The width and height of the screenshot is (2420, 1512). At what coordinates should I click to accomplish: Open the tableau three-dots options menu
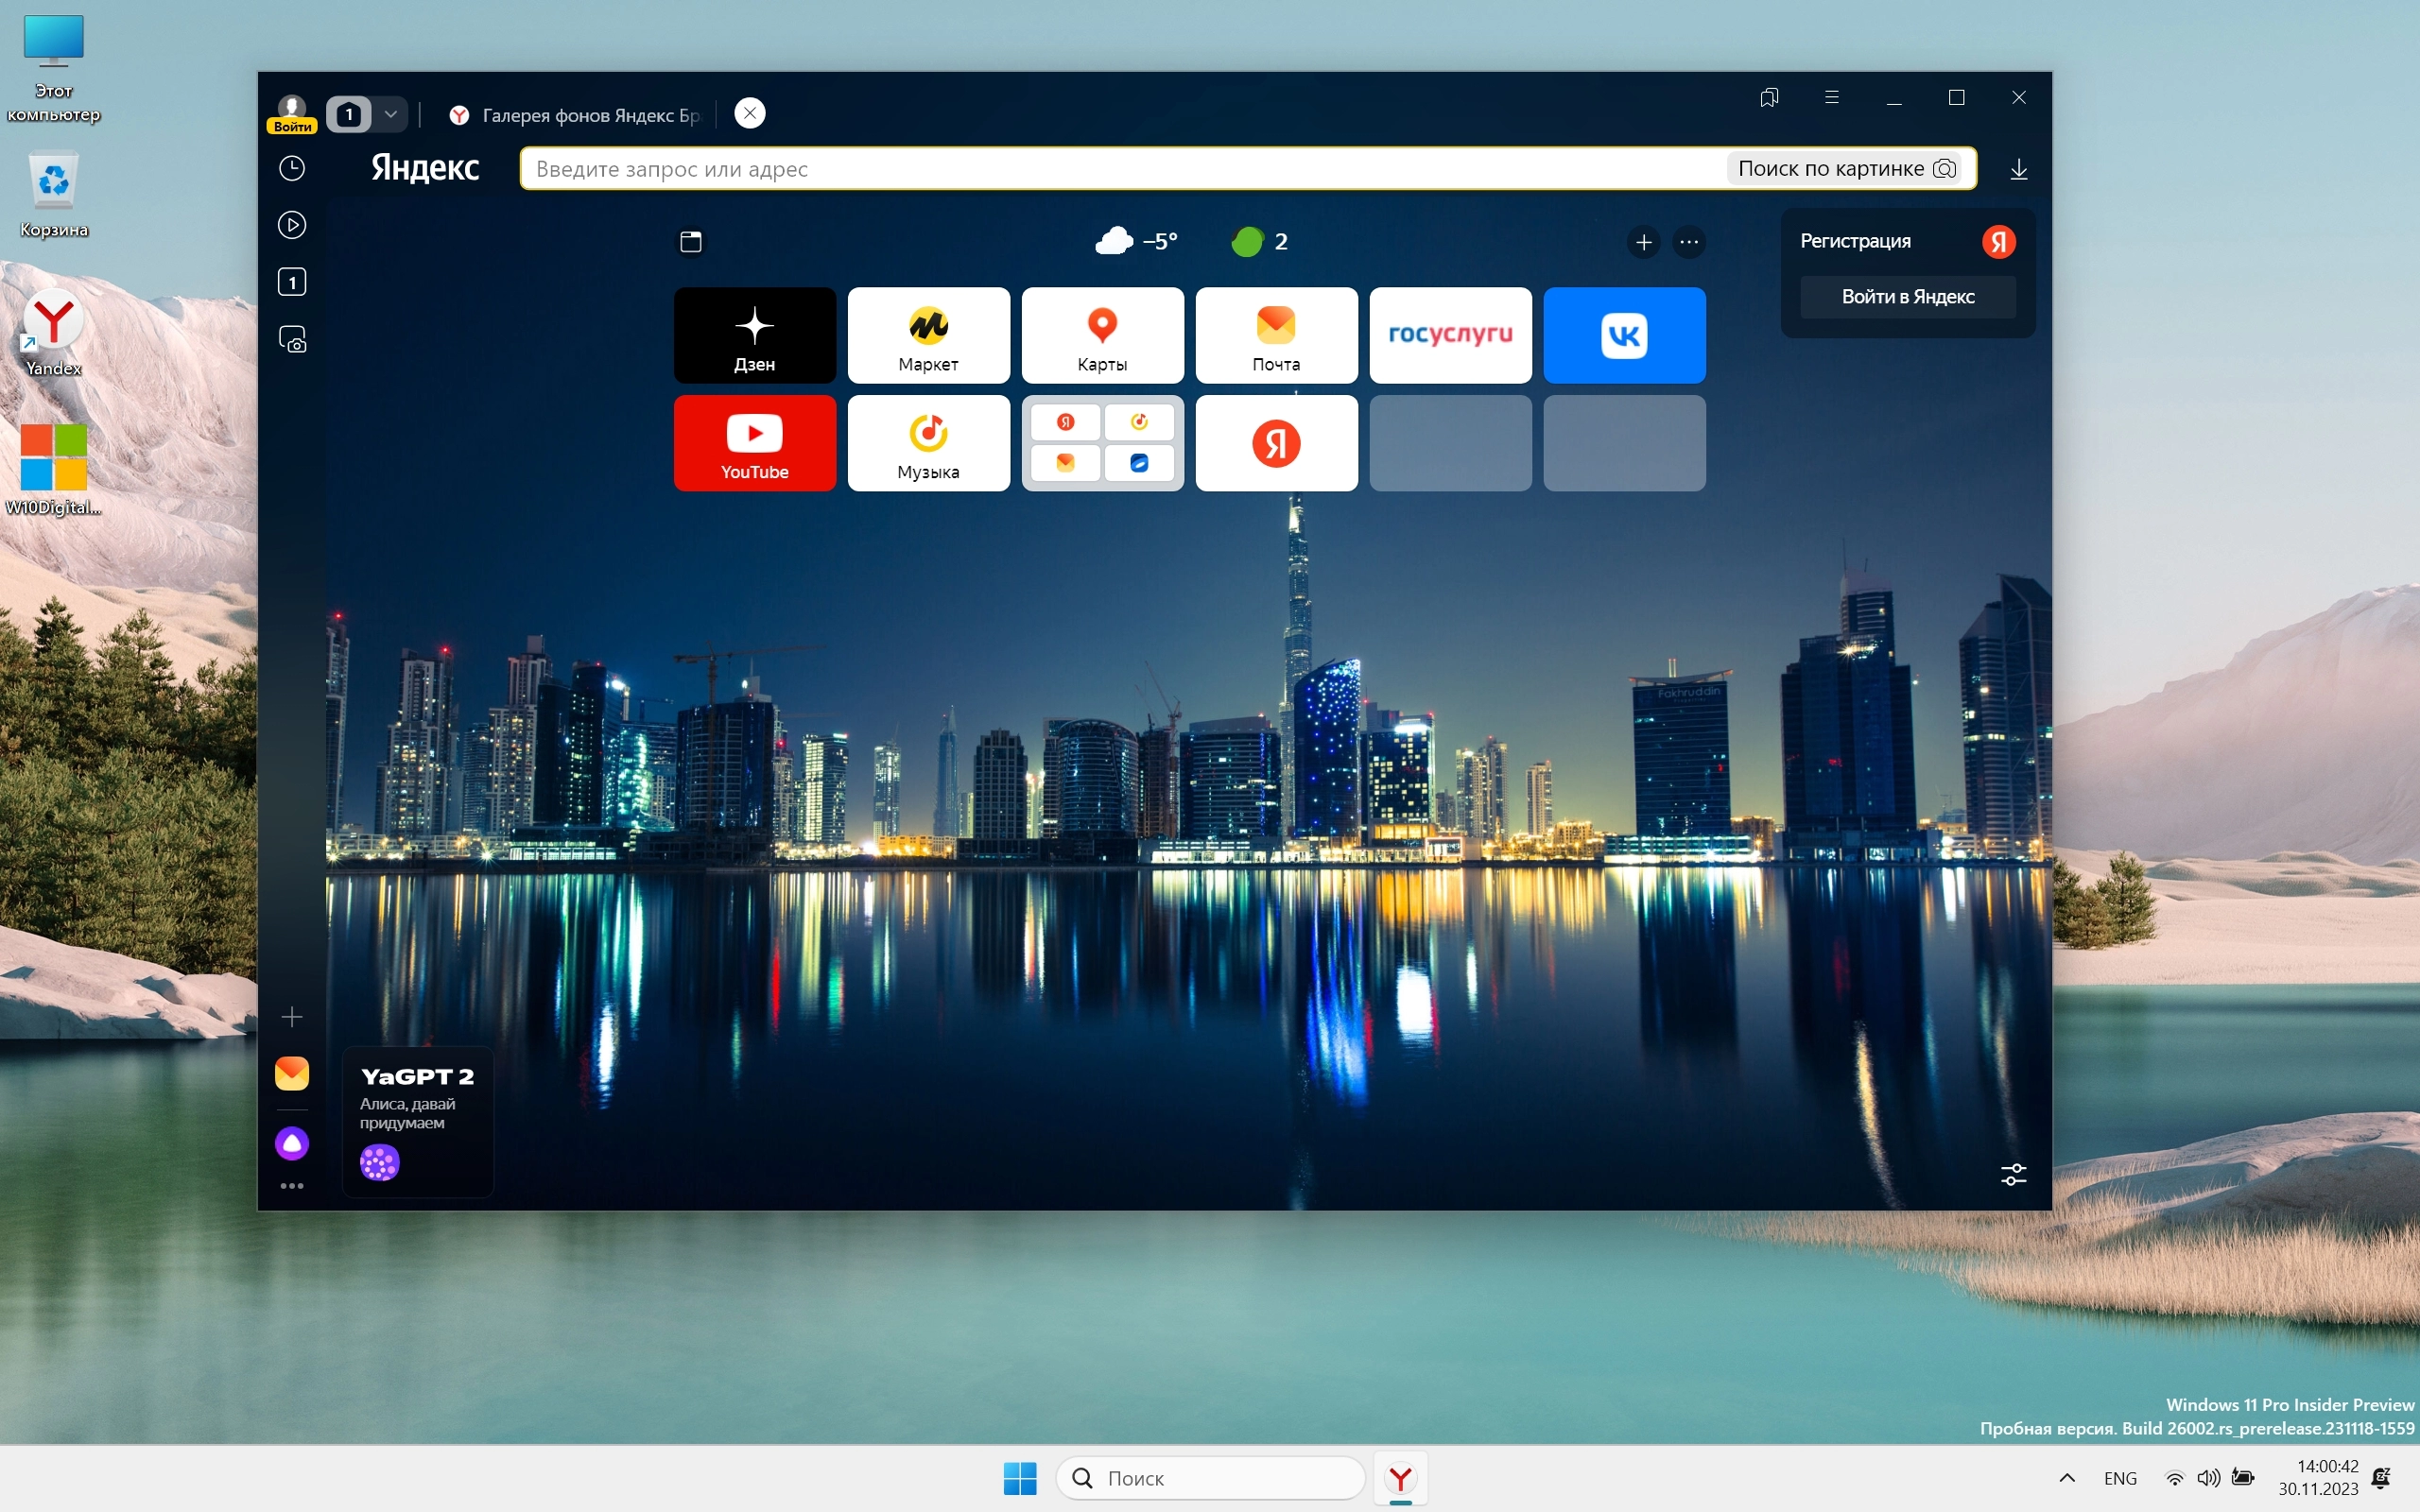(1689, 242)
